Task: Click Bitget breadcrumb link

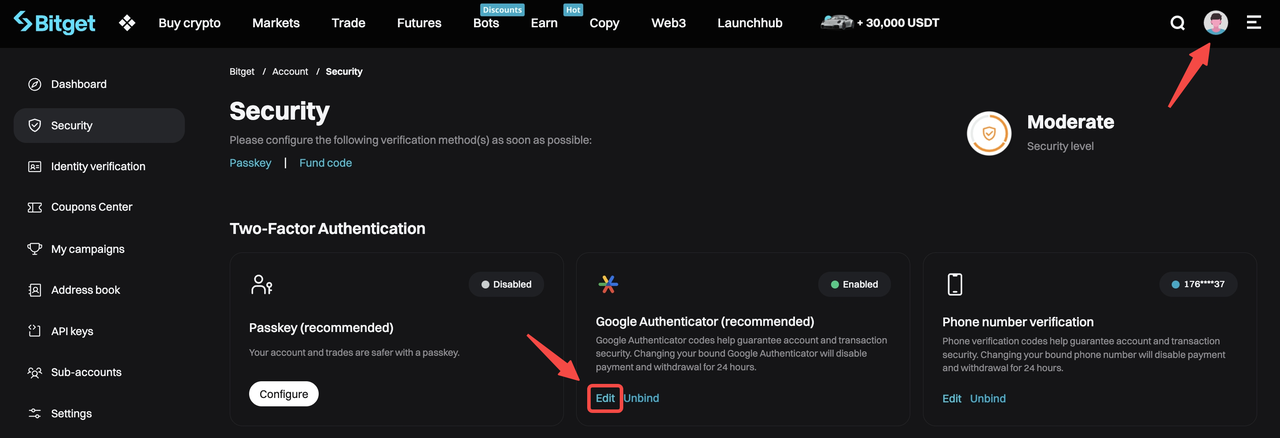Action: (x=242, y=72)
